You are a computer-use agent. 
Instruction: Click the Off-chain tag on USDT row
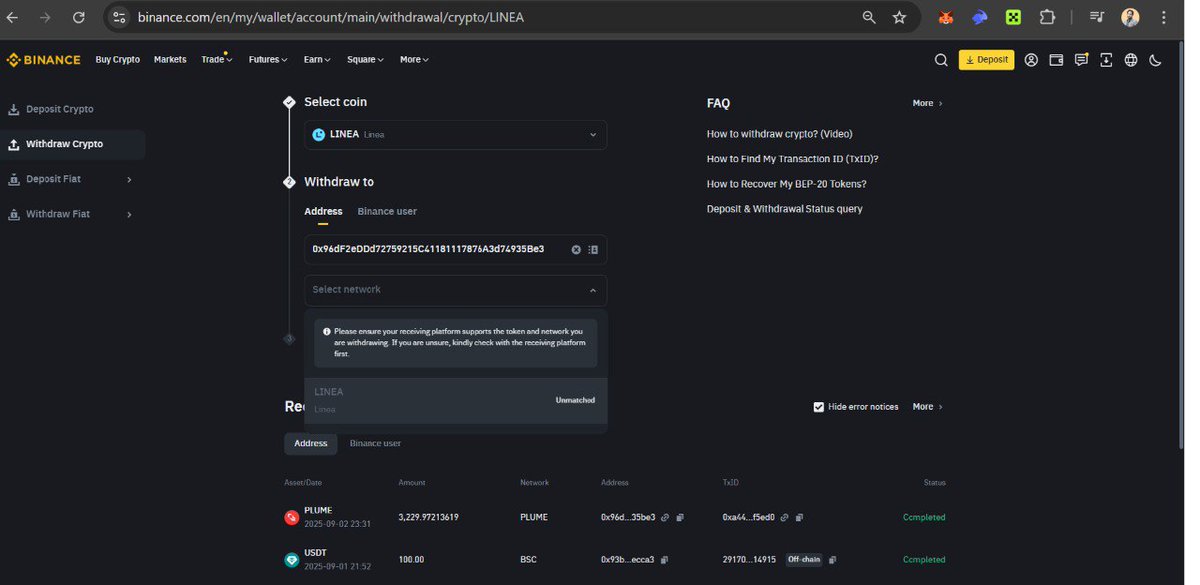[803, 560]
